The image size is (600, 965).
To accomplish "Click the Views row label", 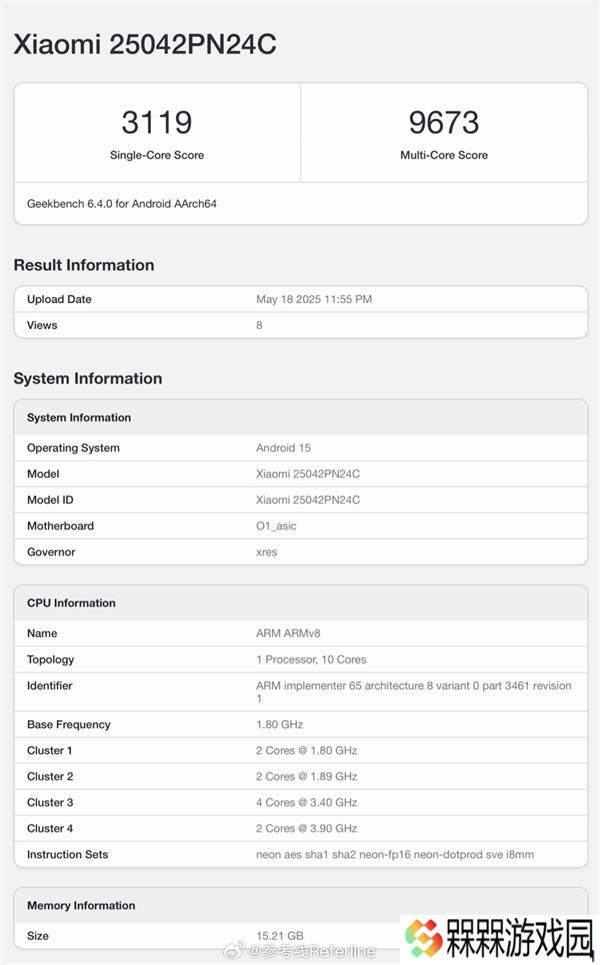I will 42,325.
